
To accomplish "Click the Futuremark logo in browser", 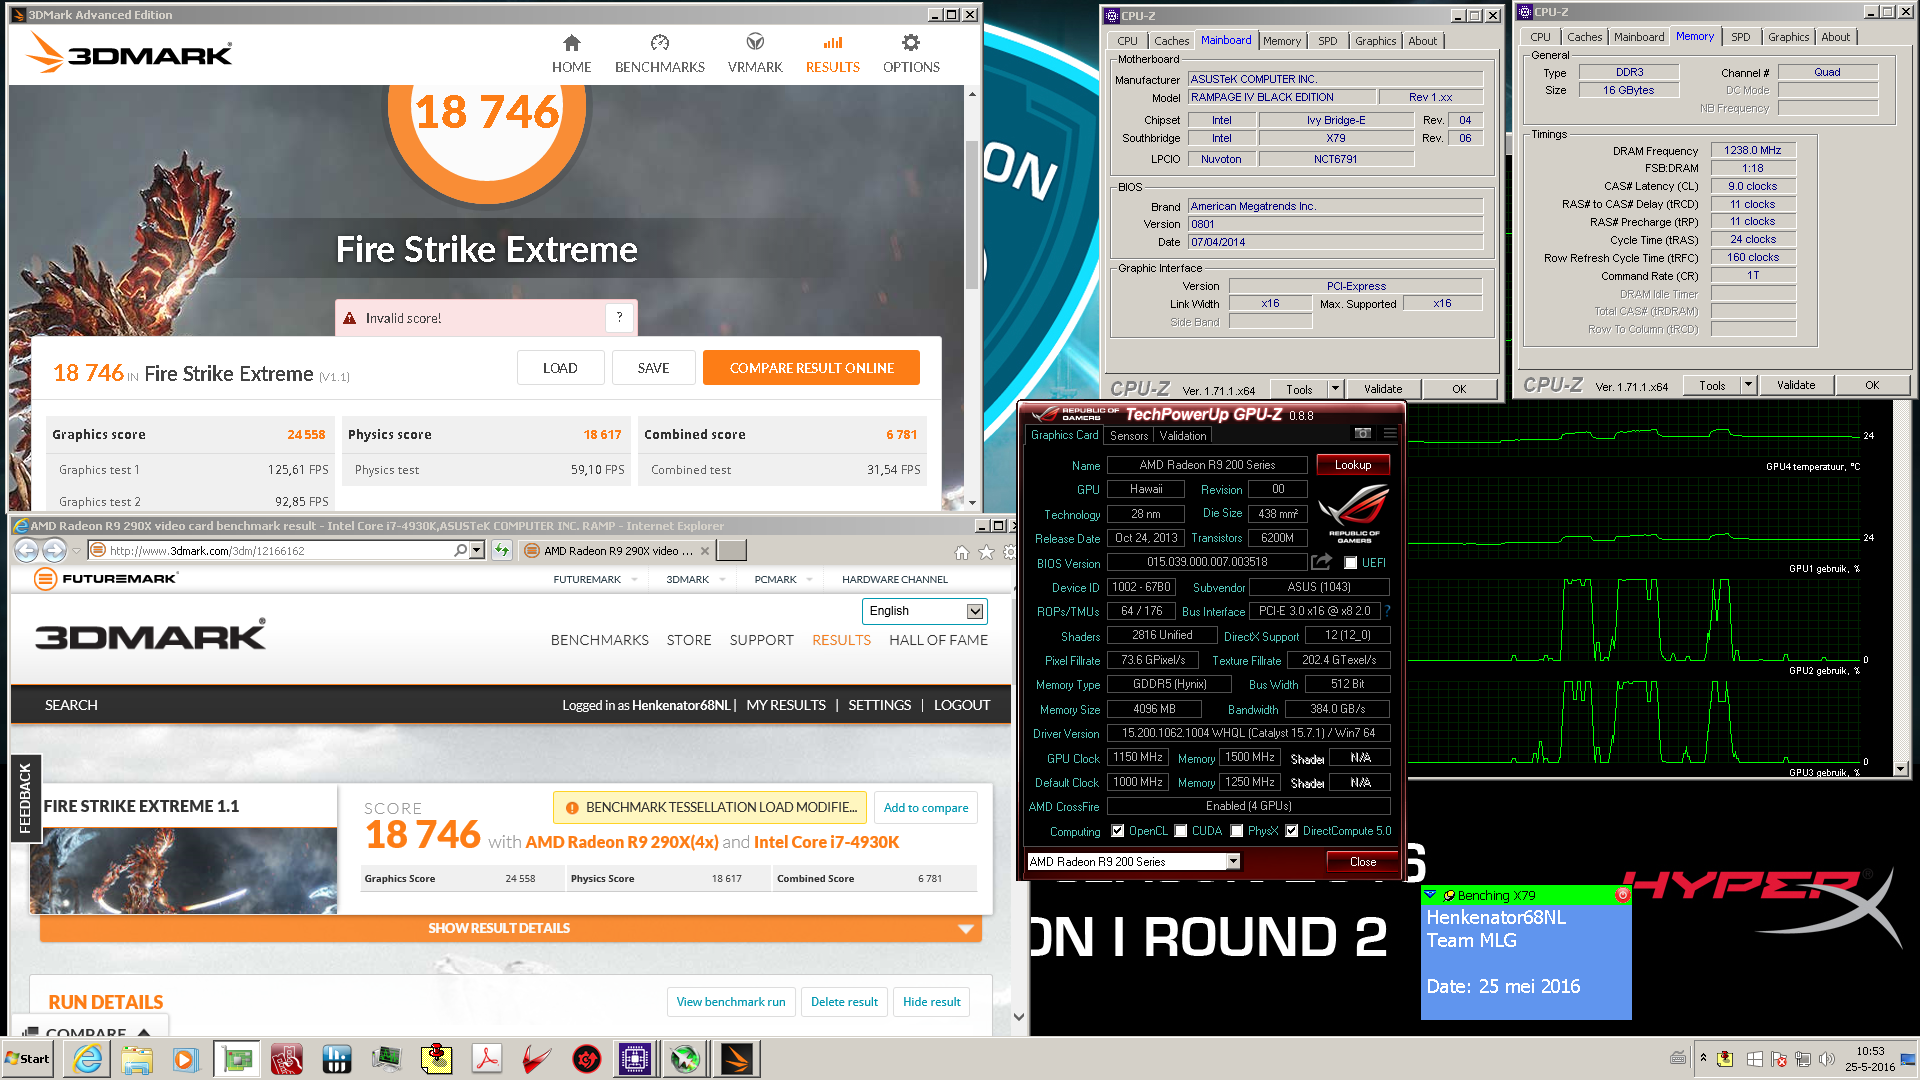I will 106,578.
